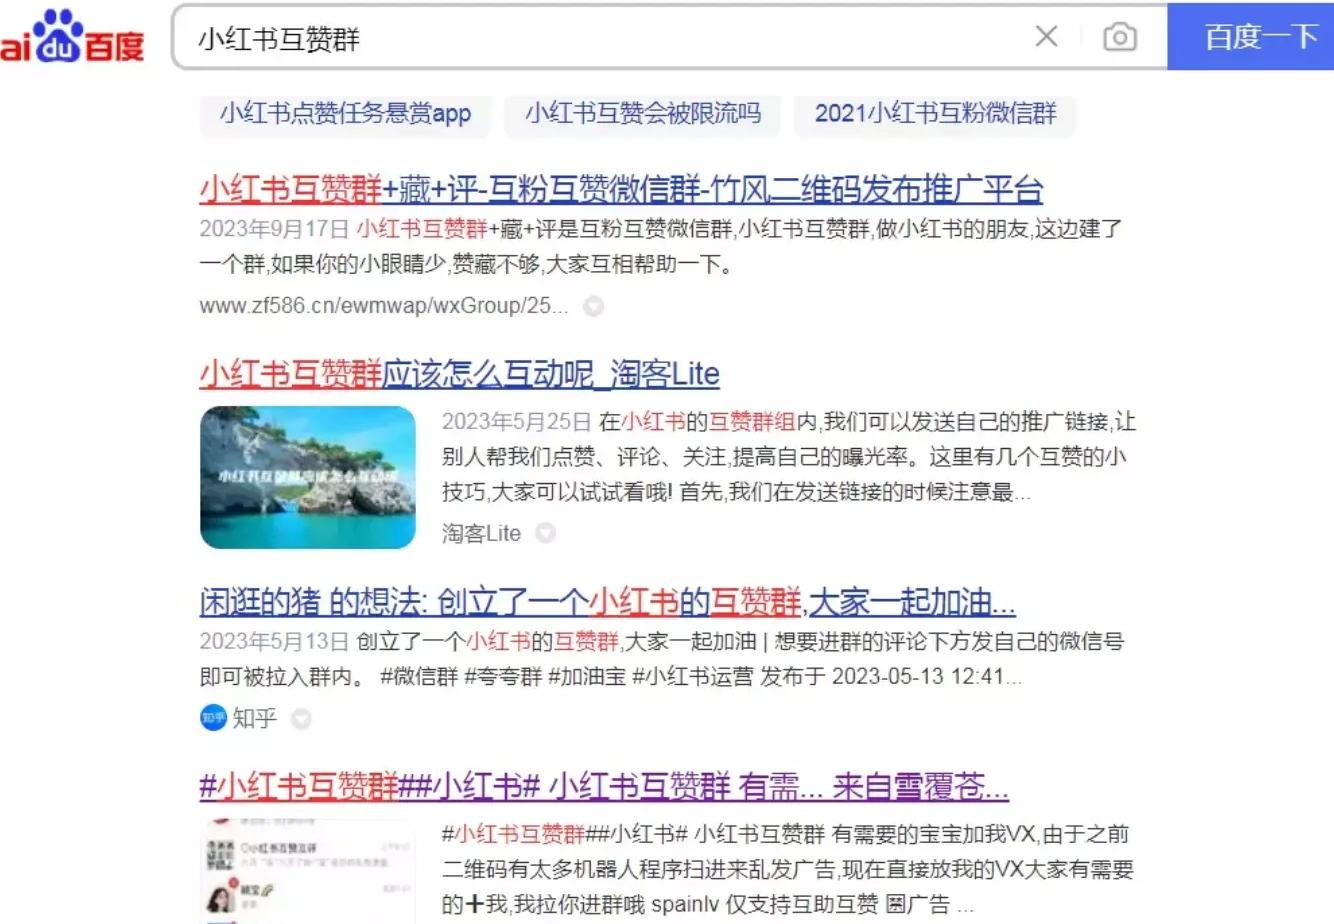Select suggestion 小红书点赞任务悬赏app
The image size is (1334, 924).
coord(346,114)
